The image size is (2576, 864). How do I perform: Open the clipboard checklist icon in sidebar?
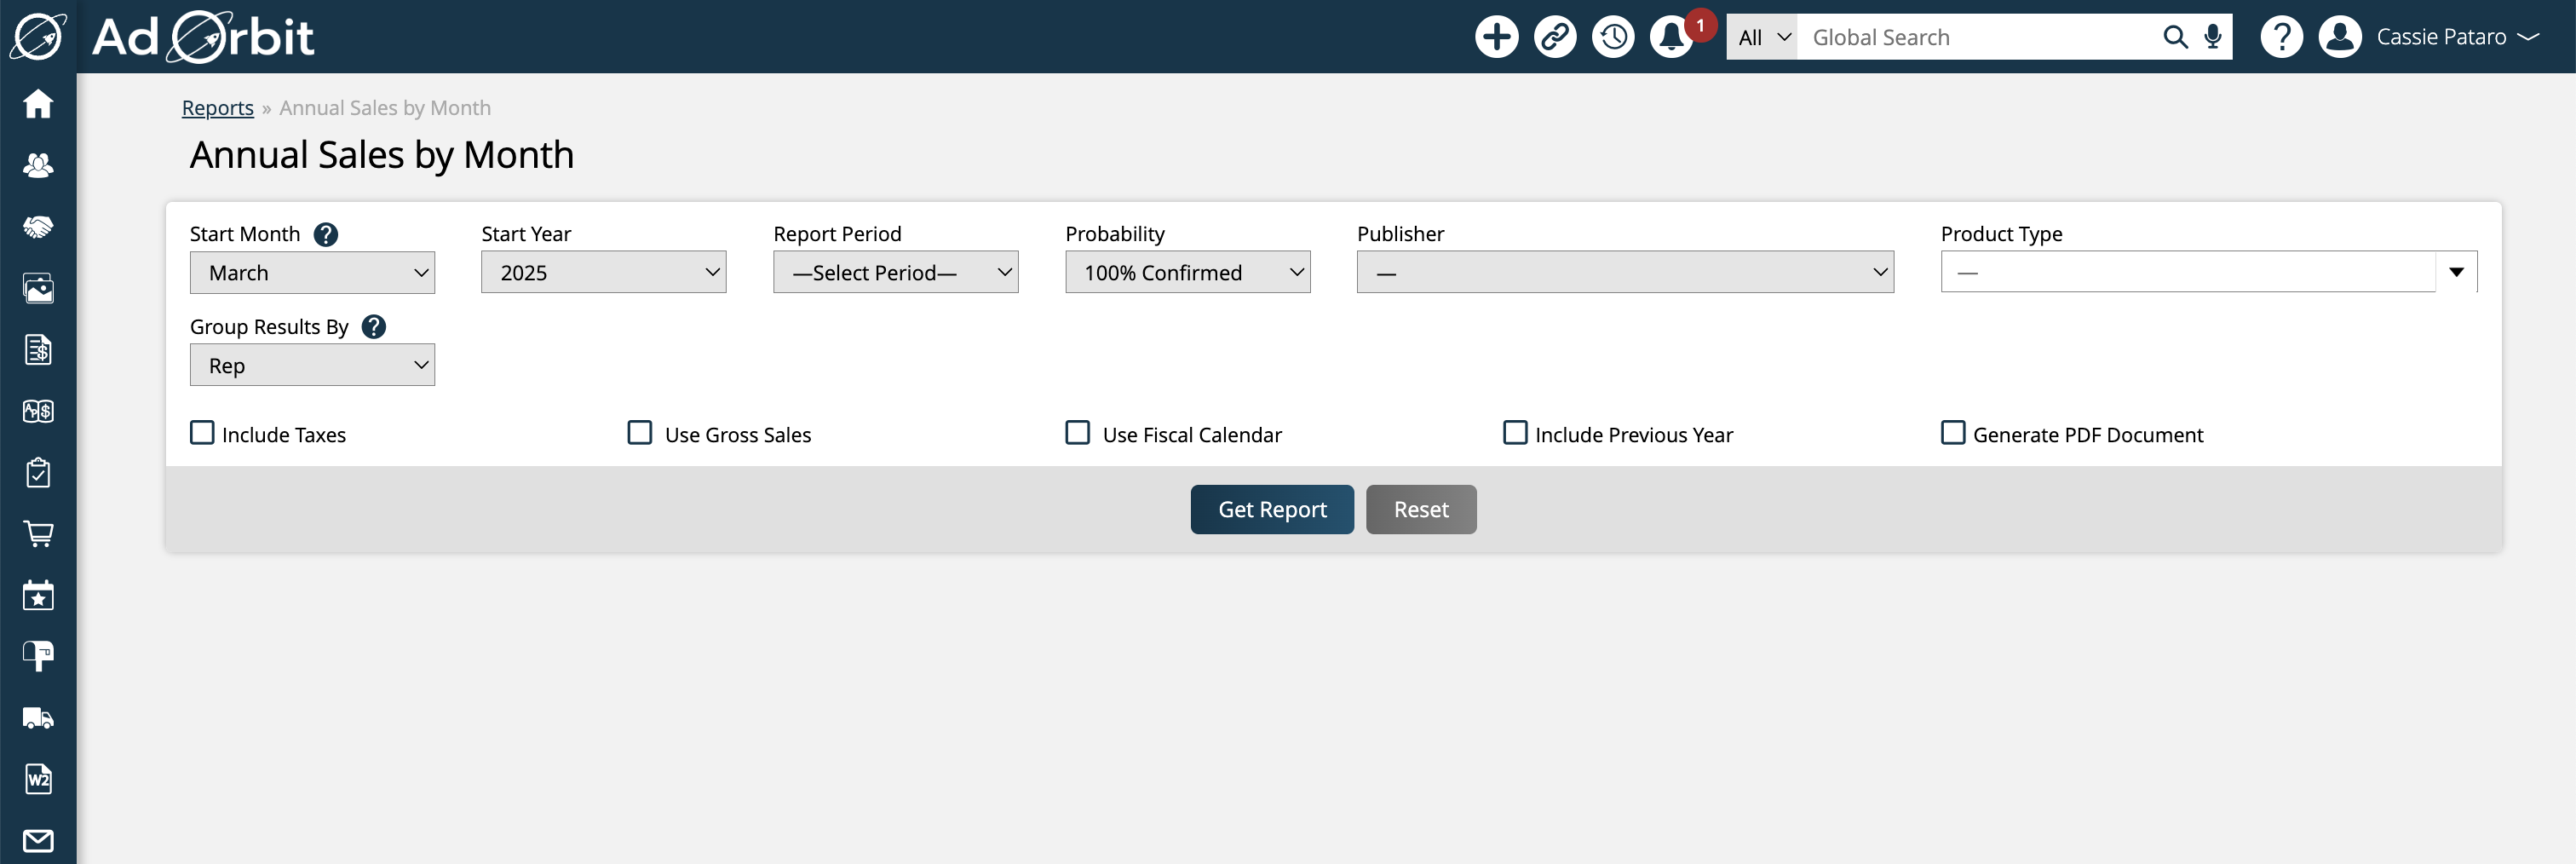point(38,472)
